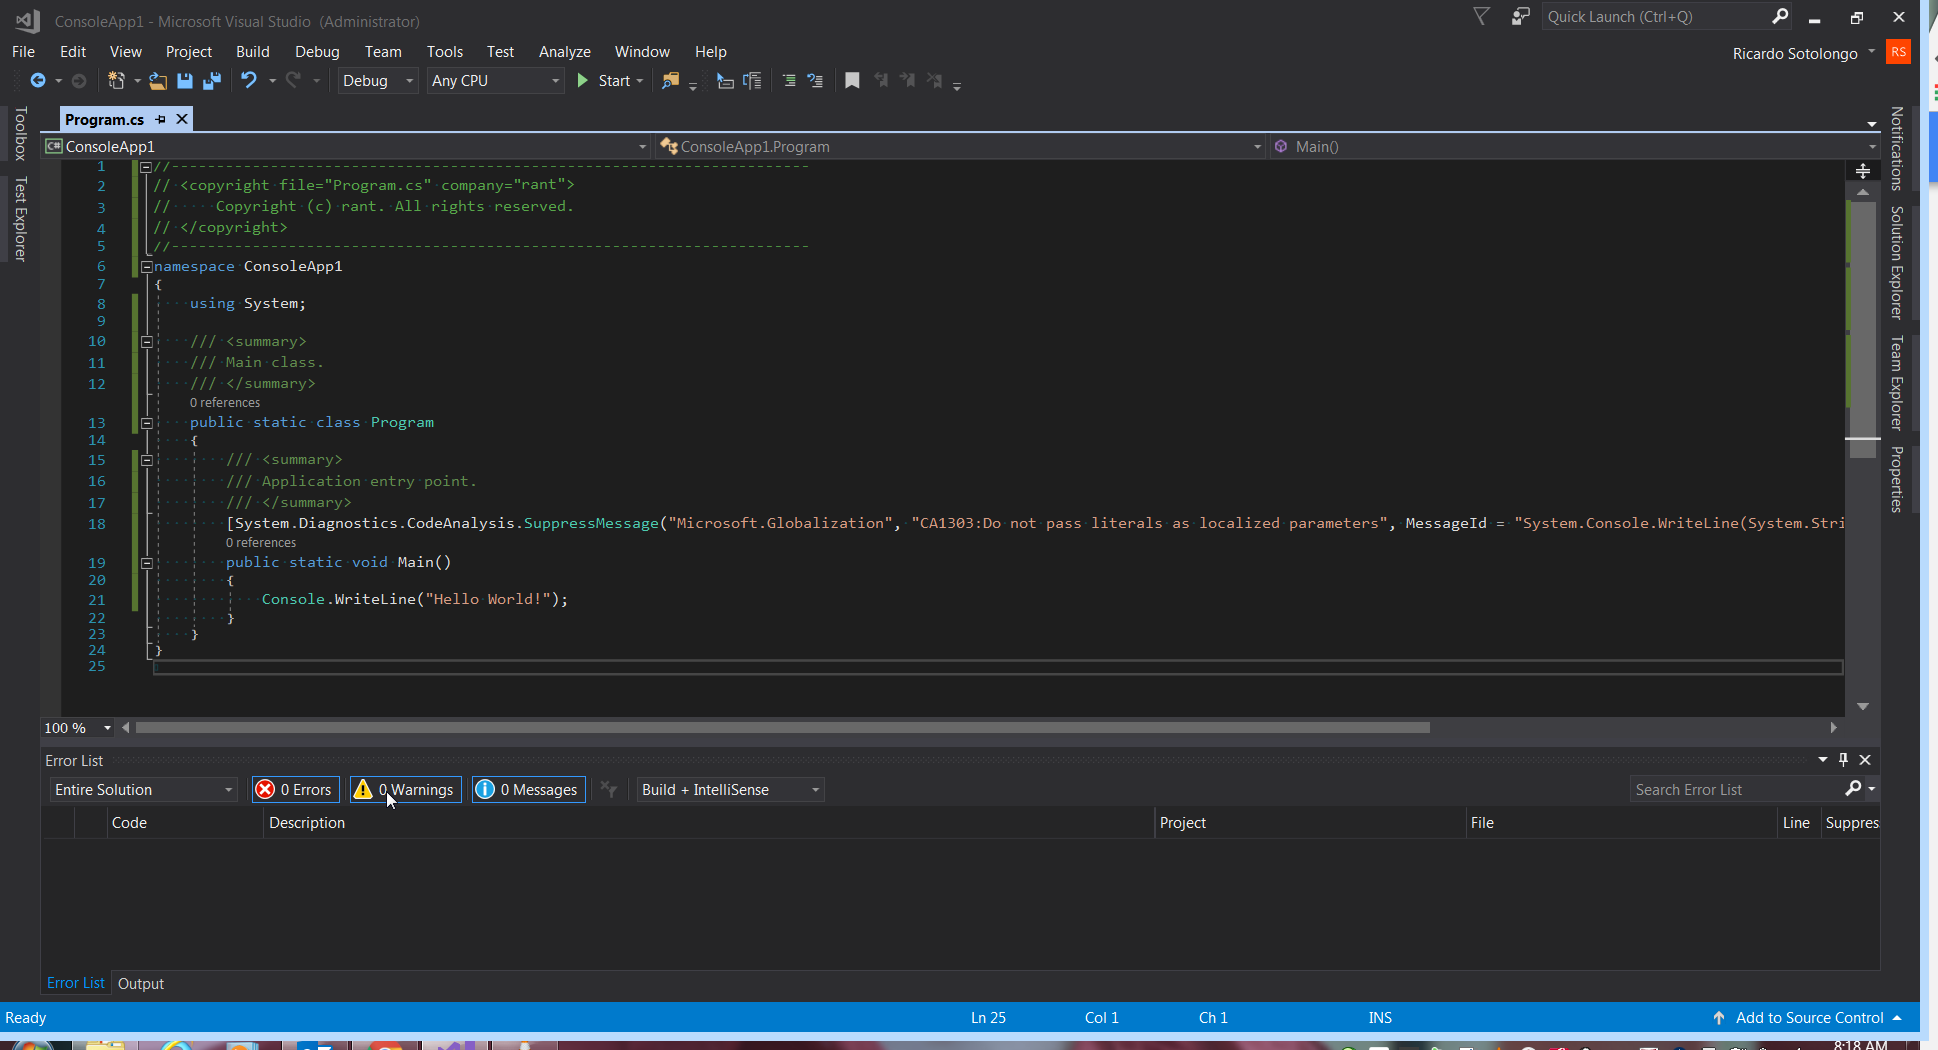Open a file with the folder icon
This screenshot has width=1938, height=1050.
point(158,81)
